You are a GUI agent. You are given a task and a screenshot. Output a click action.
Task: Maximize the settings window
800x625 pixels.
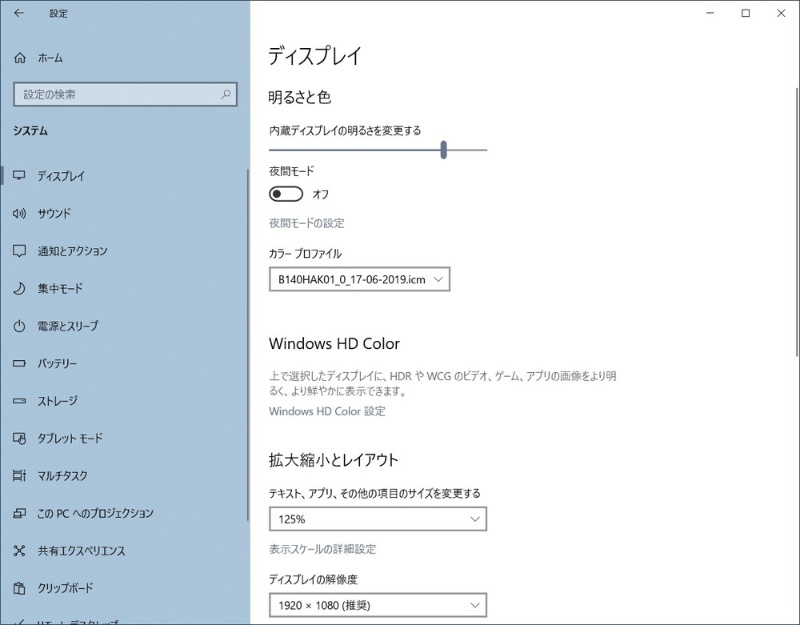point(745,13)
